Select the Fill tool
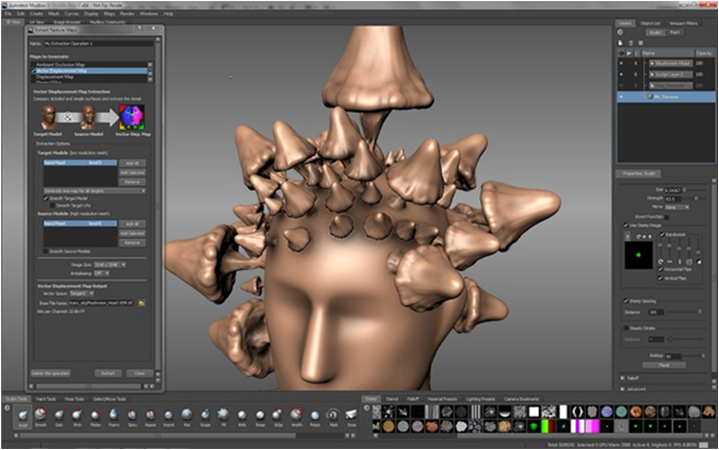719x450 pixels. 224,417
